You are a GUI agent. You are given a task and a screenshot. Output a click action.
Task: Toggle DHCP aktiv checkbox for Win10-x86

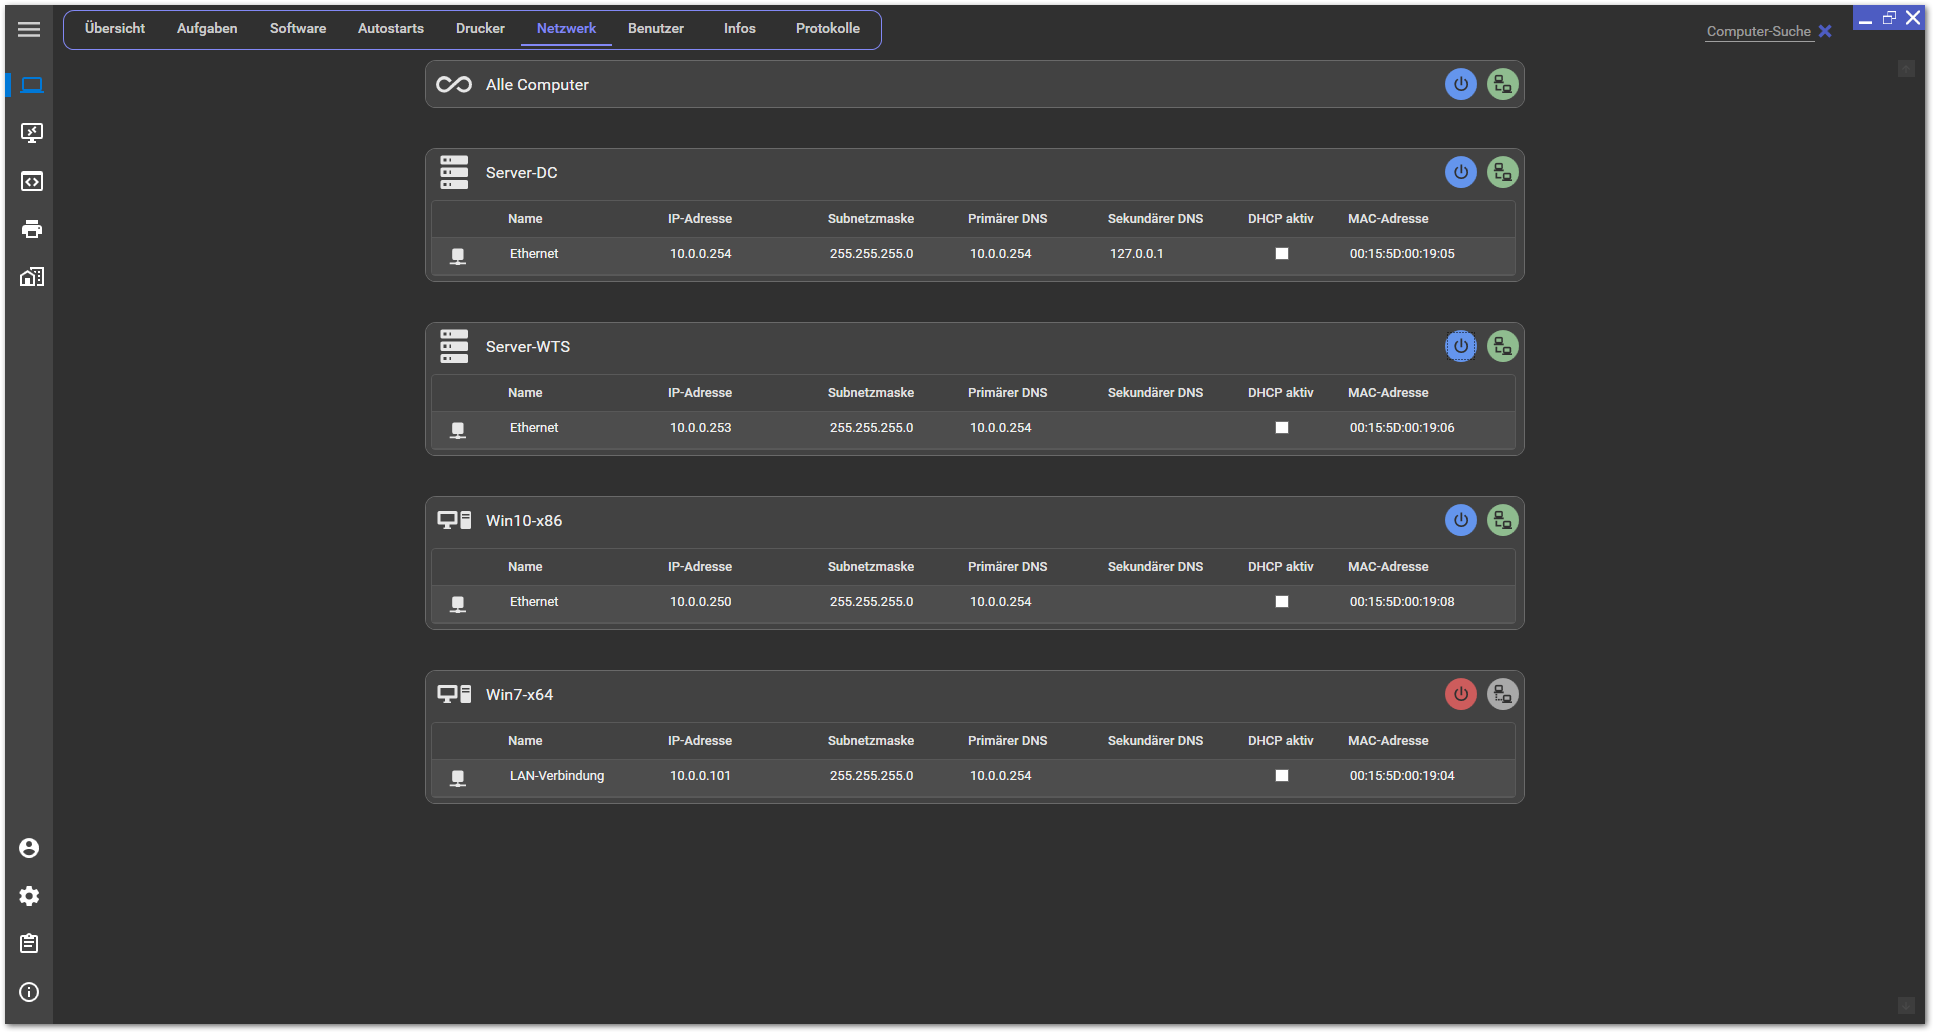(x=1281, y=602)
